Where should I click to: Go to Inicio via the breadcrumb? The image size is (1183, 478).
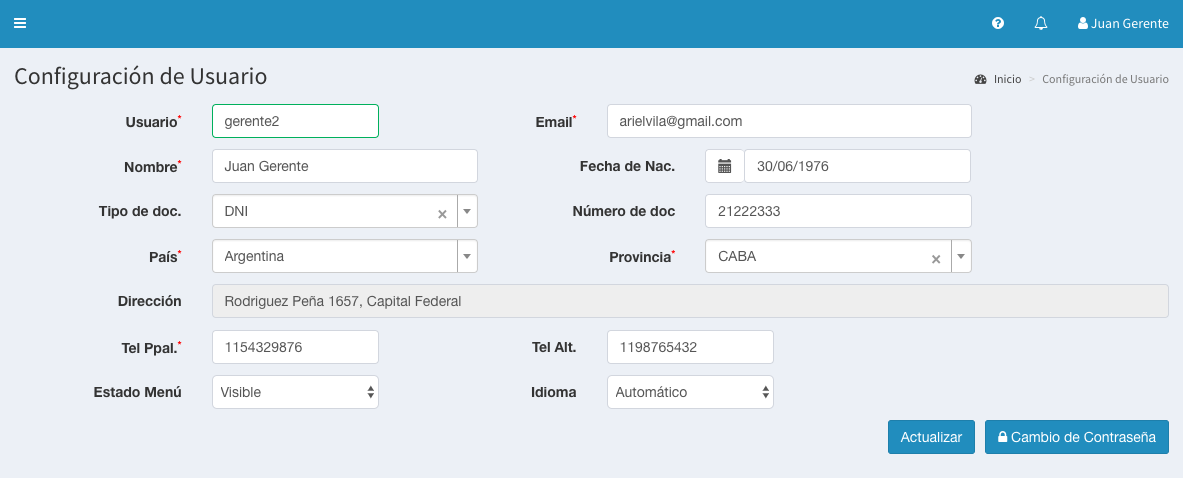1007,79
